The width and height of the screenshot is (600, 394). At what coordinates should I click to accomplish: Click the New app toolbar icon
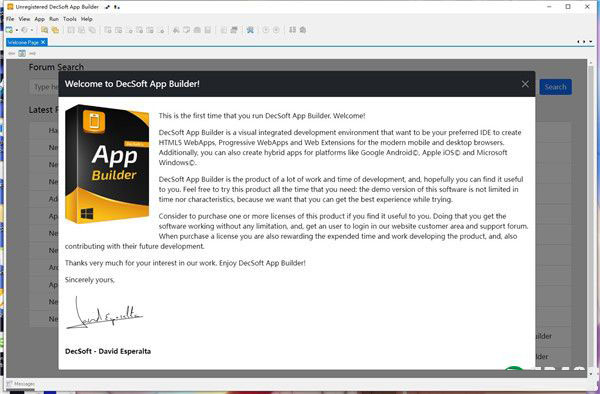9,30
